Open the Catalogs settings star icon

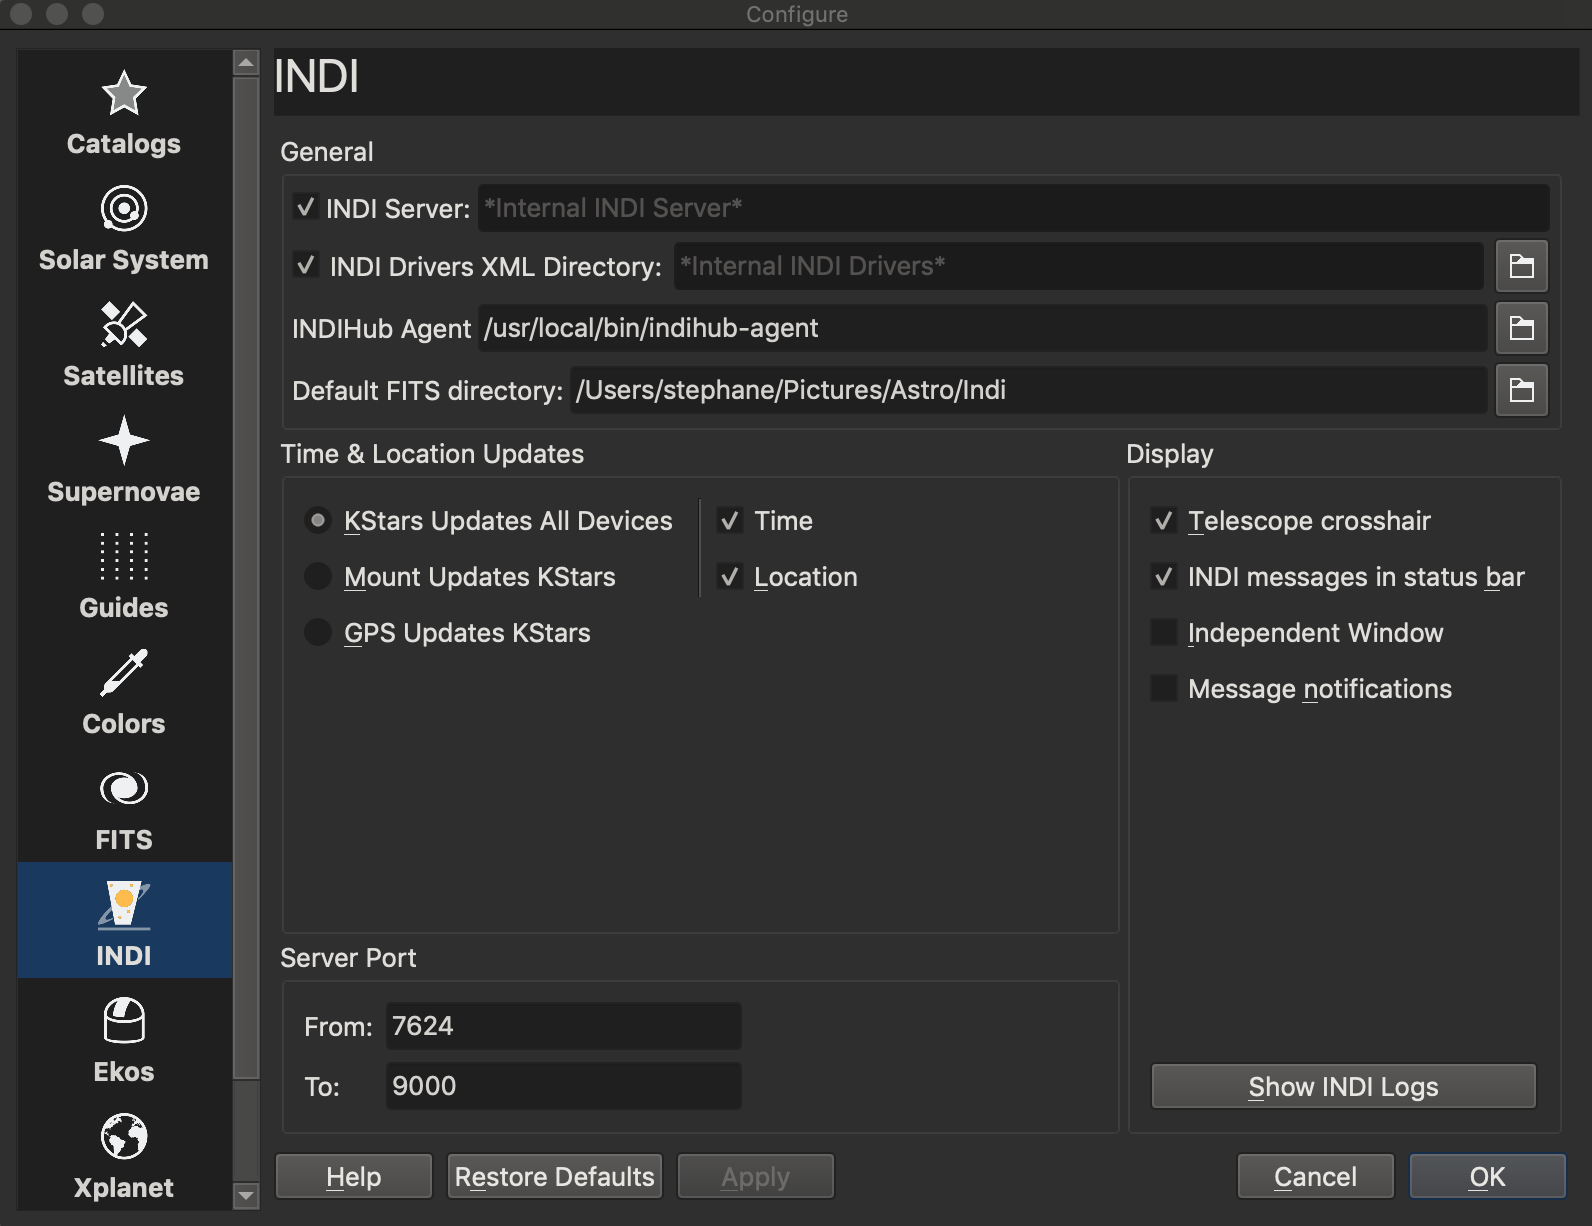[124, 94]
